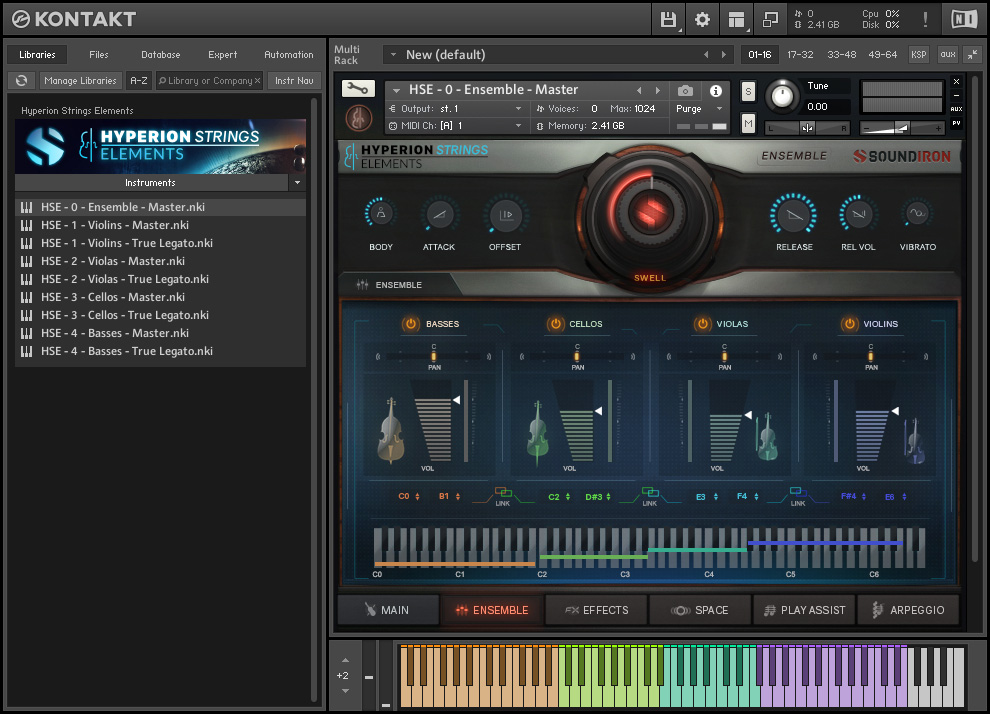Click the Rel Vol knob

(x=858, y=215)
